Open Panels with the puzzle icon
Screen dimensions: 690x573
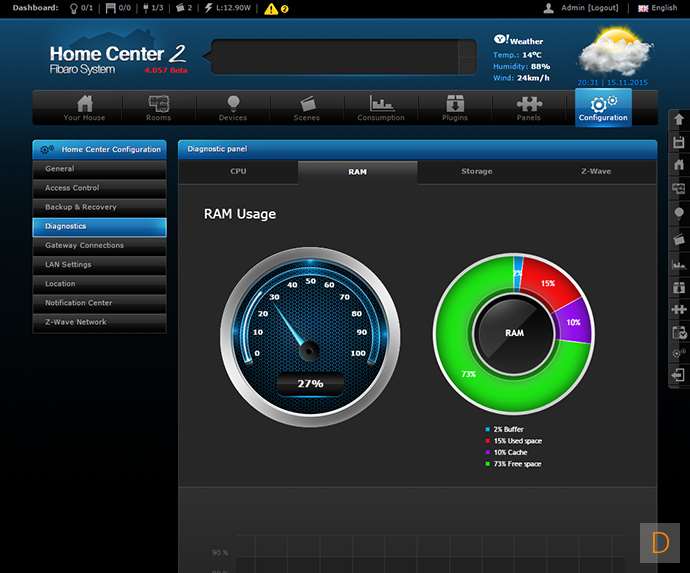point(529,107)
